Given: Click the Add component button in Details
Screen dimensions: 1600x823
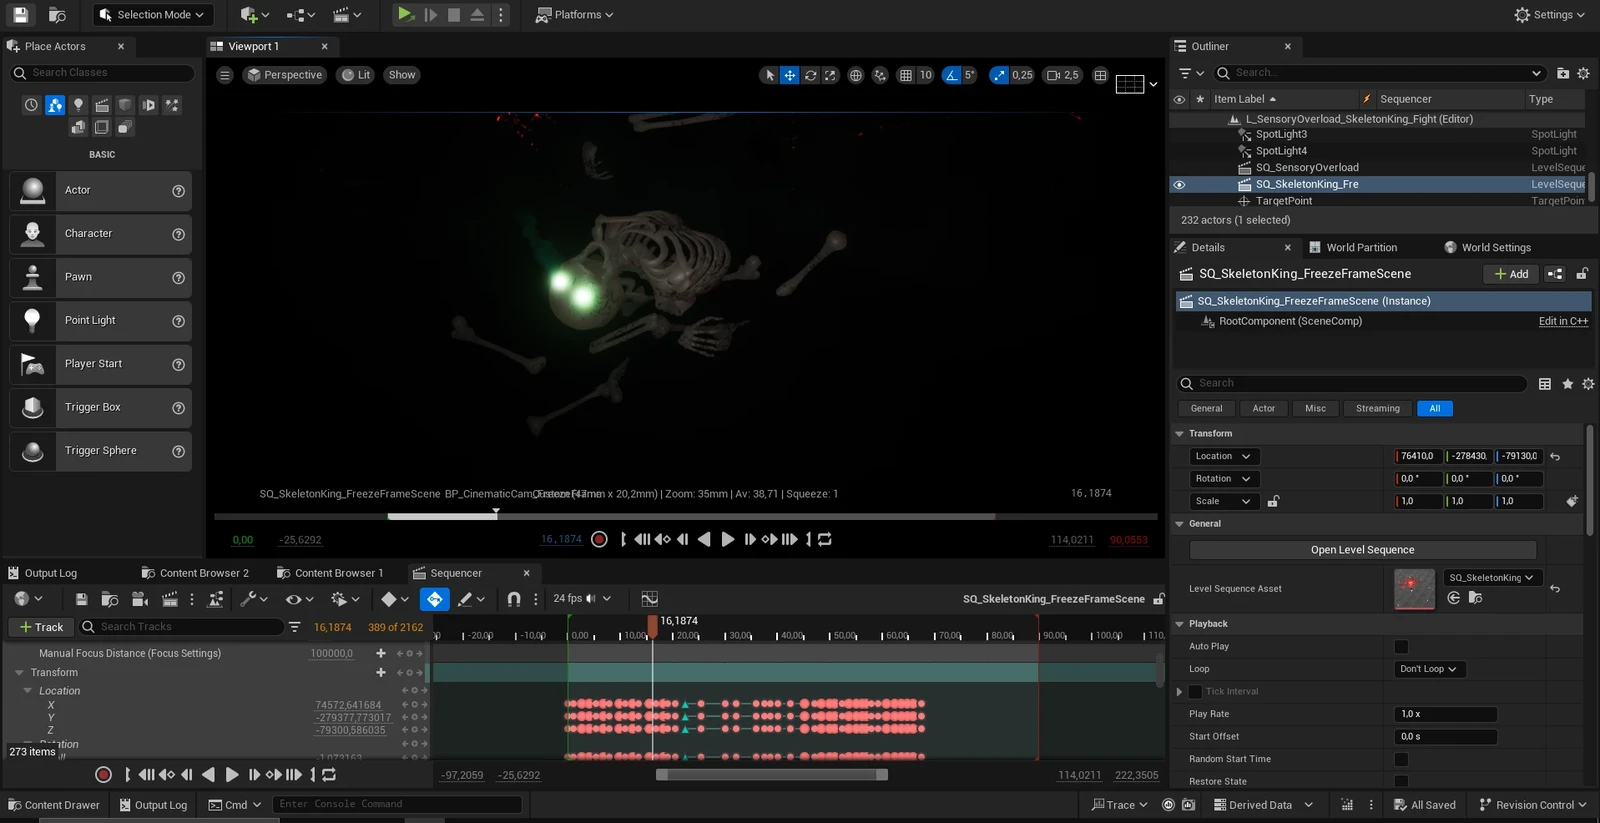Looking at the screenshot, I should 1511,274.
